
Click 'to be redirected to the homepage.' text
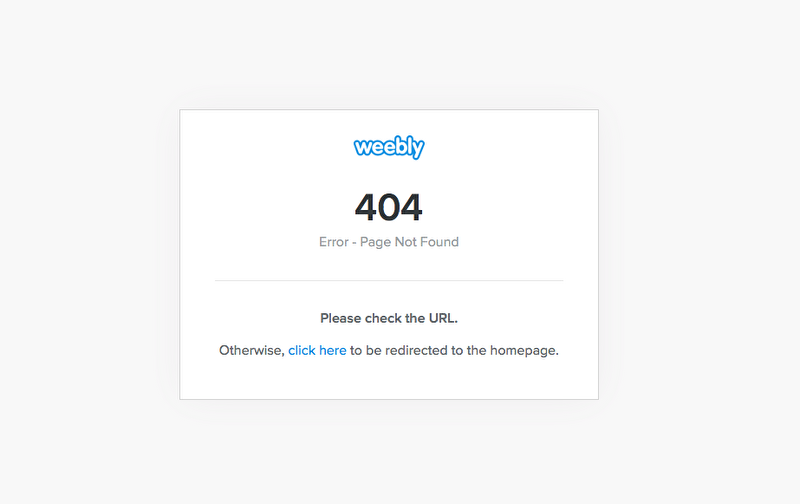[454, 350]
